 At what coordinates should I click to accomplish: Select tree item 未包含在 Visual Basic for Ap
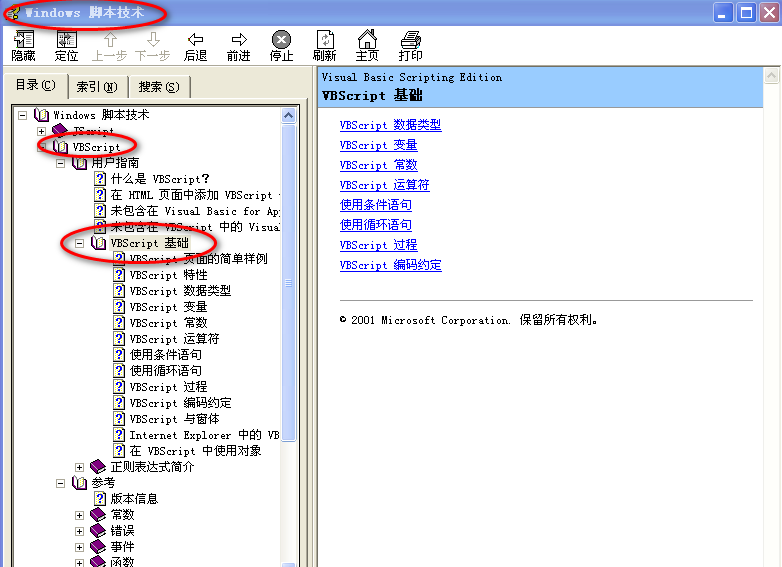(x=195, y=211)
